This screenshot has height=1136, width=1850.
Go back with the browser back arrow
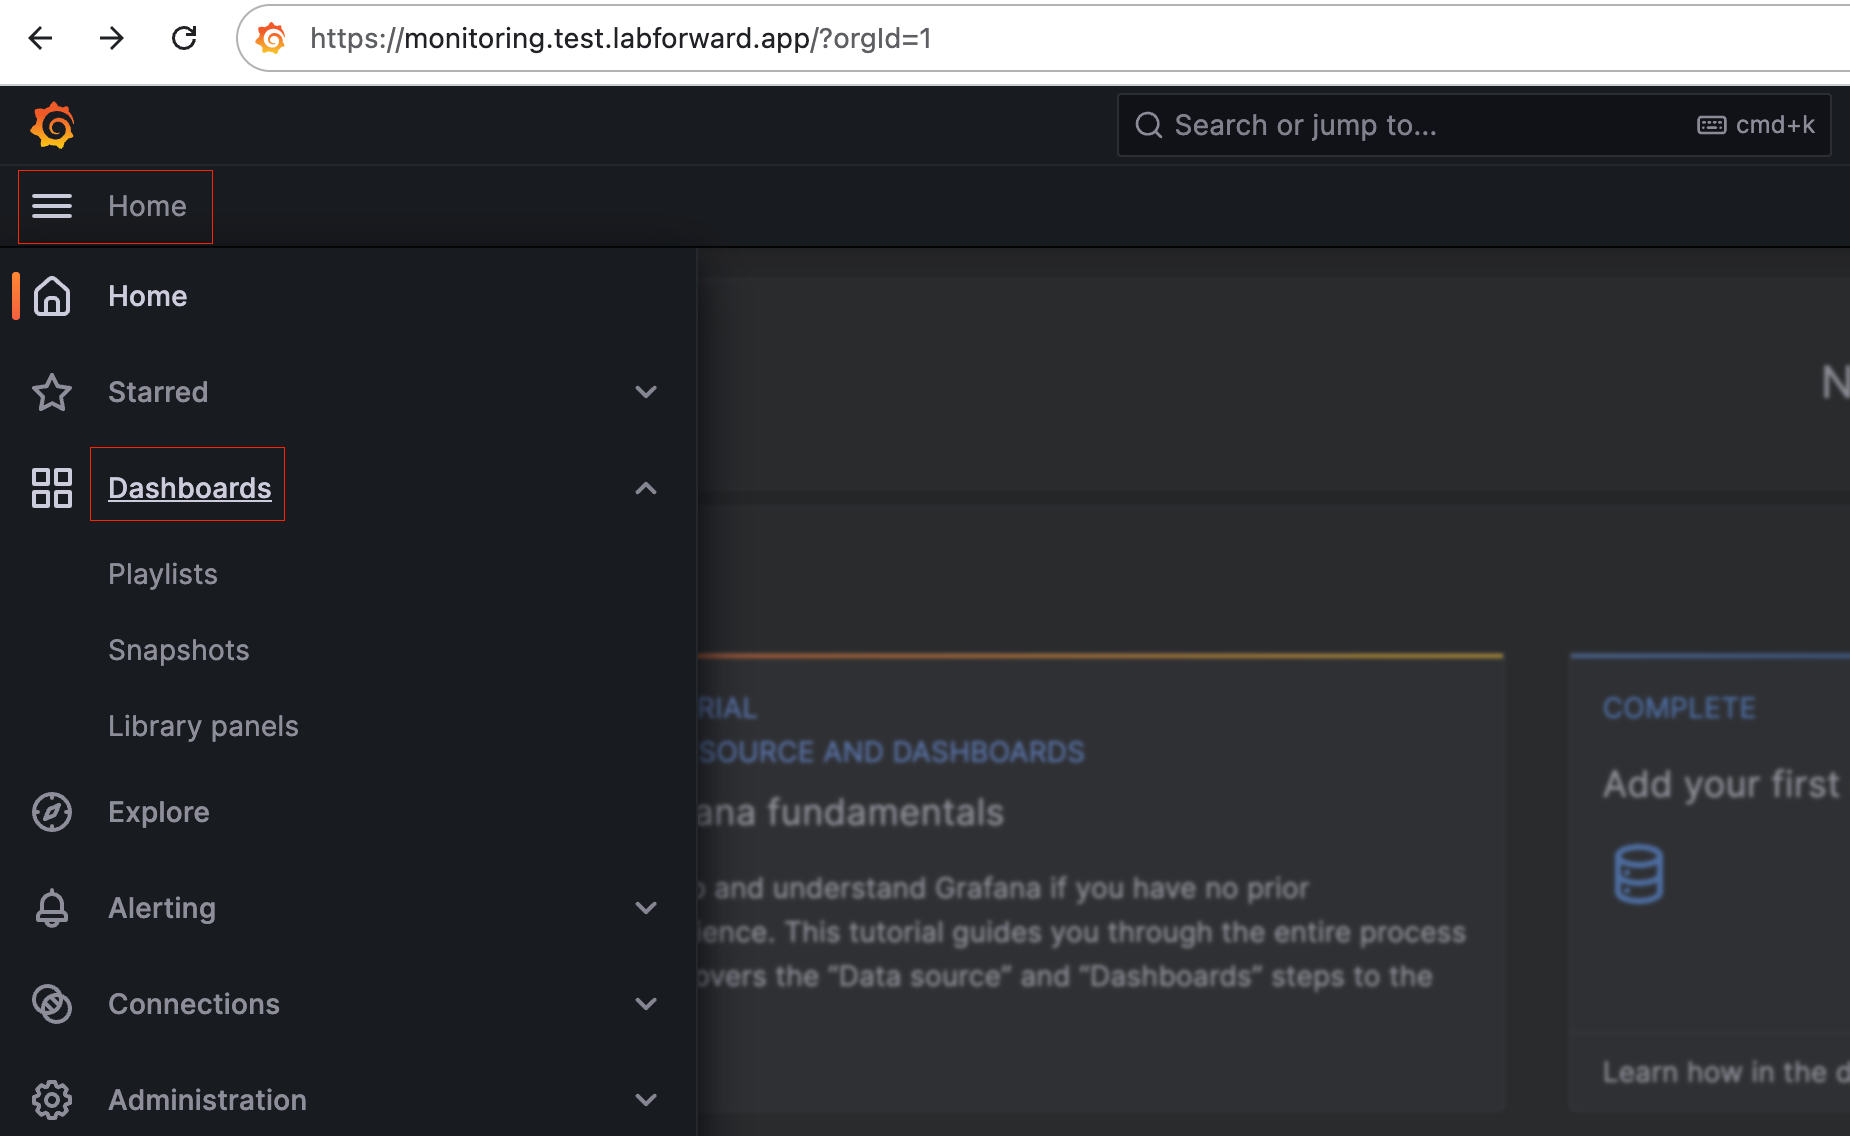tap(41, 38)
